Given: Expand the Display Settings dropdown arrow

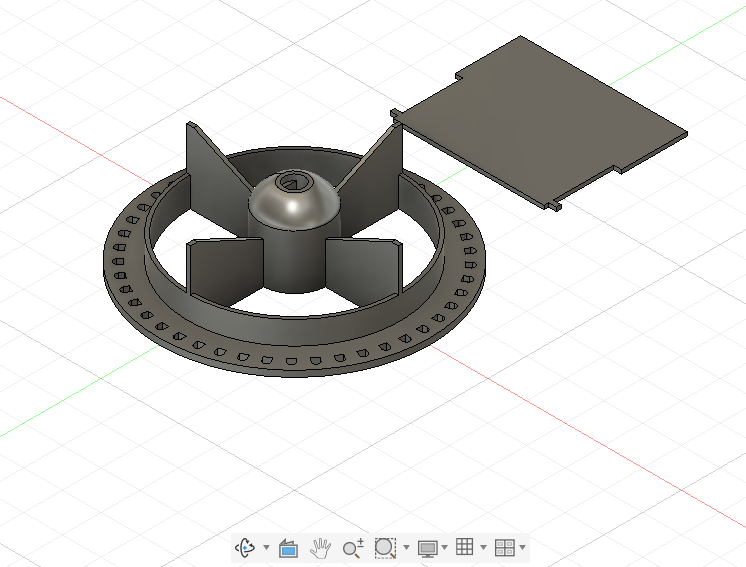Looking at the screenshot, I should 444,547.
